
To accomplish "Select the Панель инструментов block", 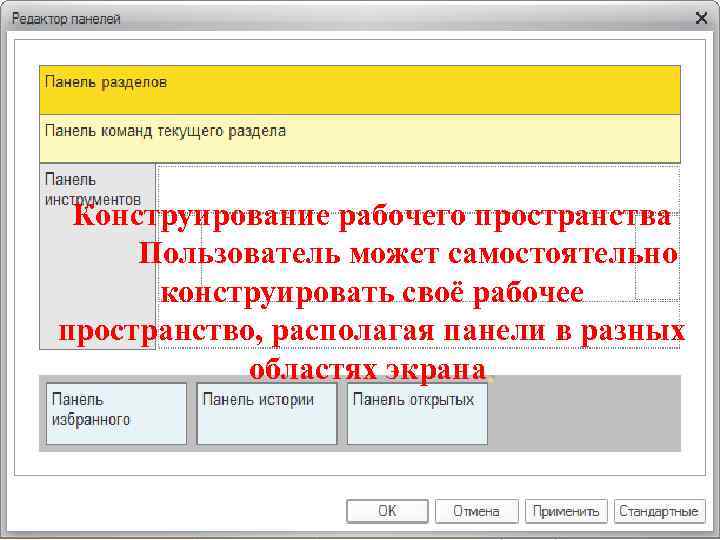I will (97, 256).
